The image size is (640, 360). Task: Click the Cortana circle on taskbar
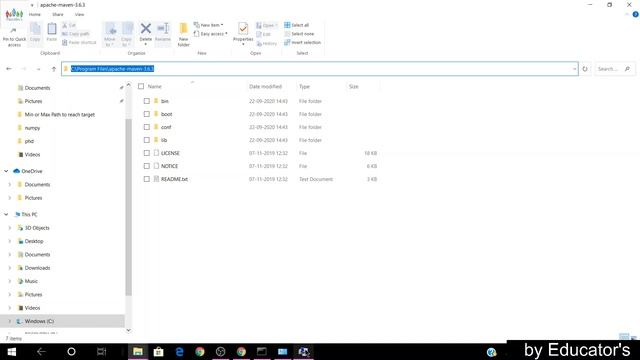71,351
